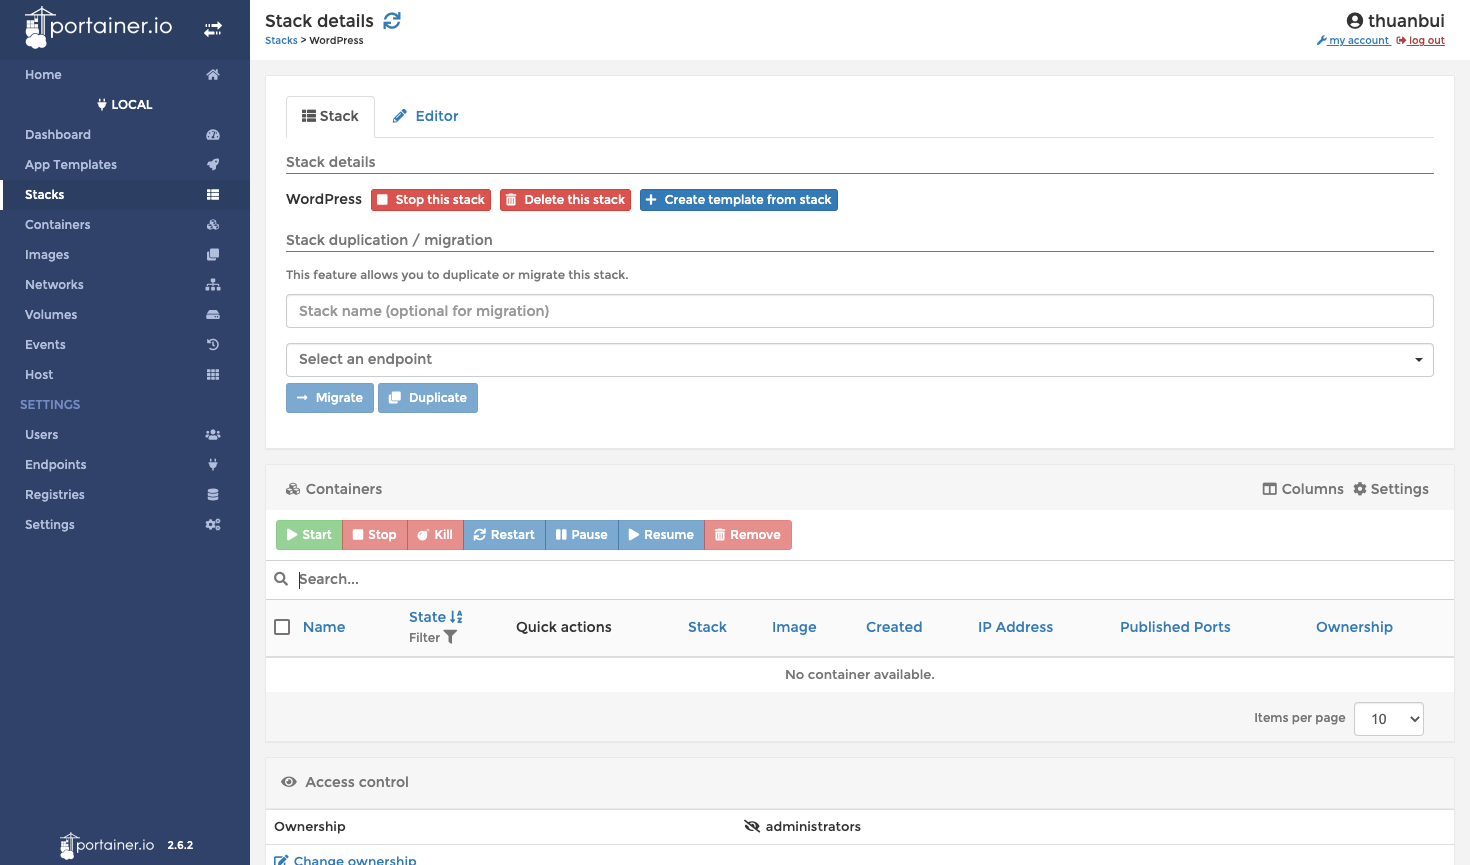Sort by the Ownership column header

click(1354, 627)
